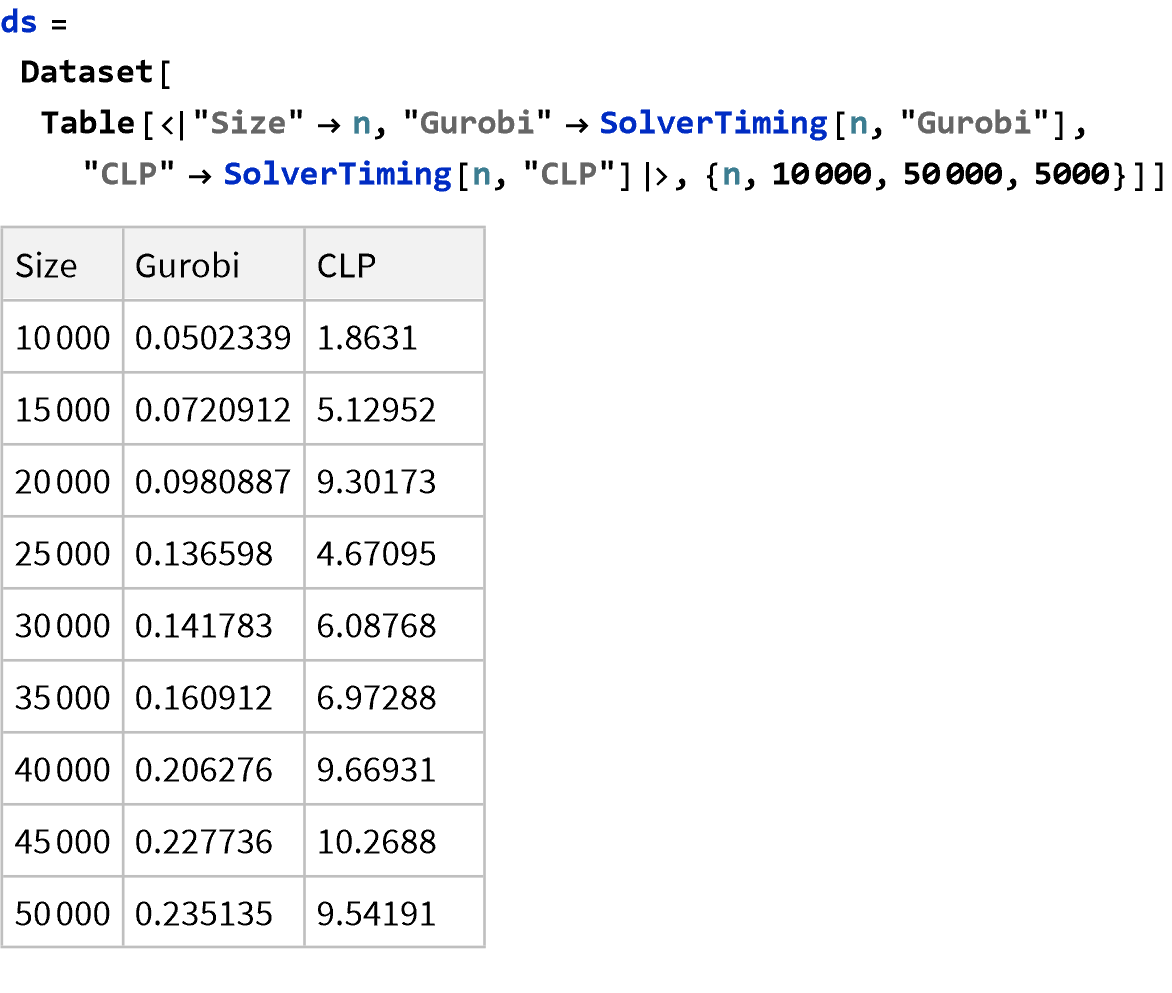Click the ds variable name
The image size is (1172, 993).
tap(19, 22)
